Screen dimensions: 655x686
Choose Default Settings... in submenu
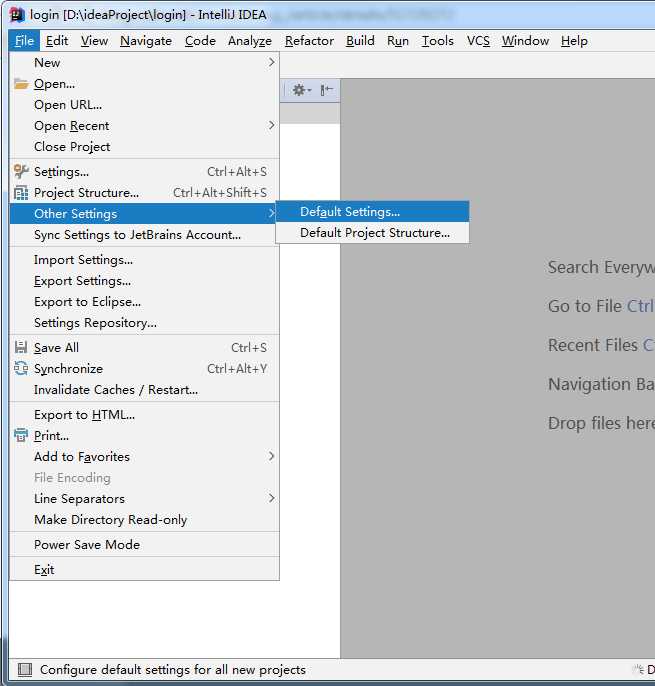(x=372, y=212)
